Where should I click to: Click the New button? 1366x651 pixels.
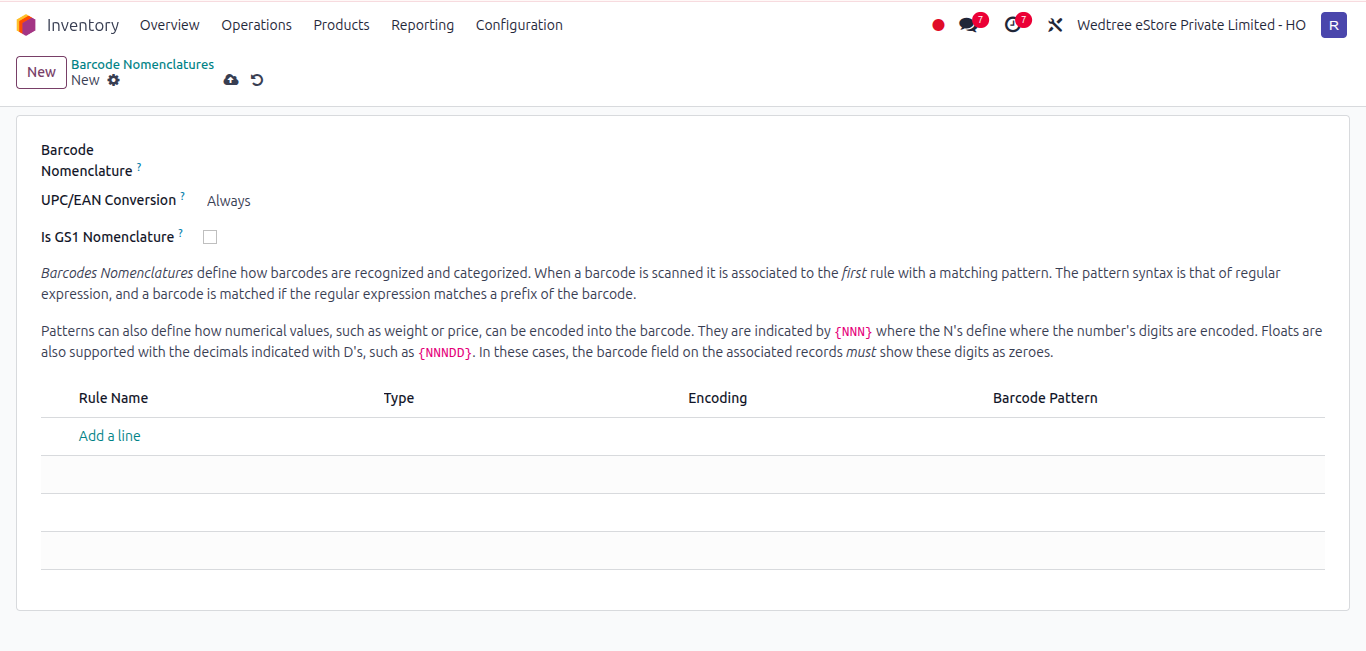[x=42, y=72]
